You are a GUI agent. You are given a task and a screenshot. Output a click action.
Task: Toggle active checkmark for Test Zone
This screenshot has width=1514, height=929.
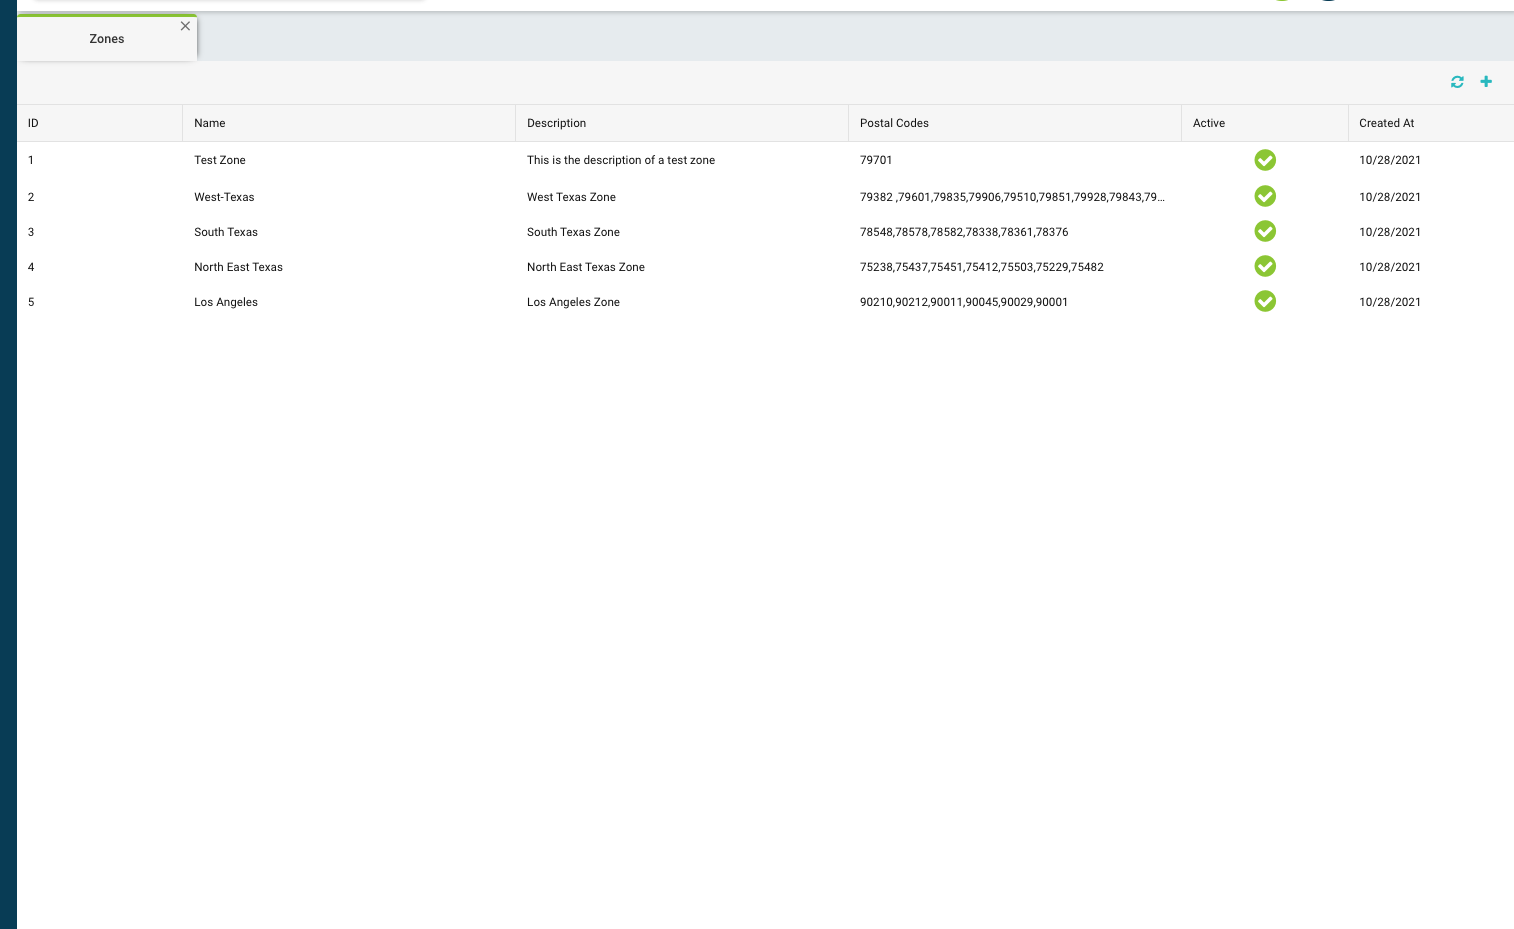point(1265,160)
